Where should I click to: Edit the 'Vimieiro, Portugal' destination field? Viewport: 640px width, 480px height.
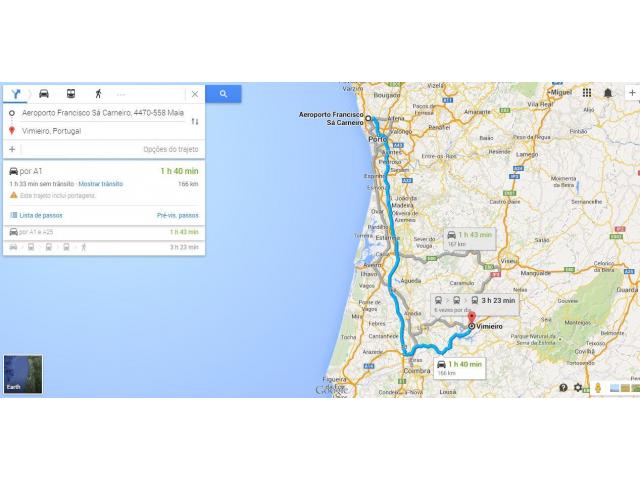(102, 131)
